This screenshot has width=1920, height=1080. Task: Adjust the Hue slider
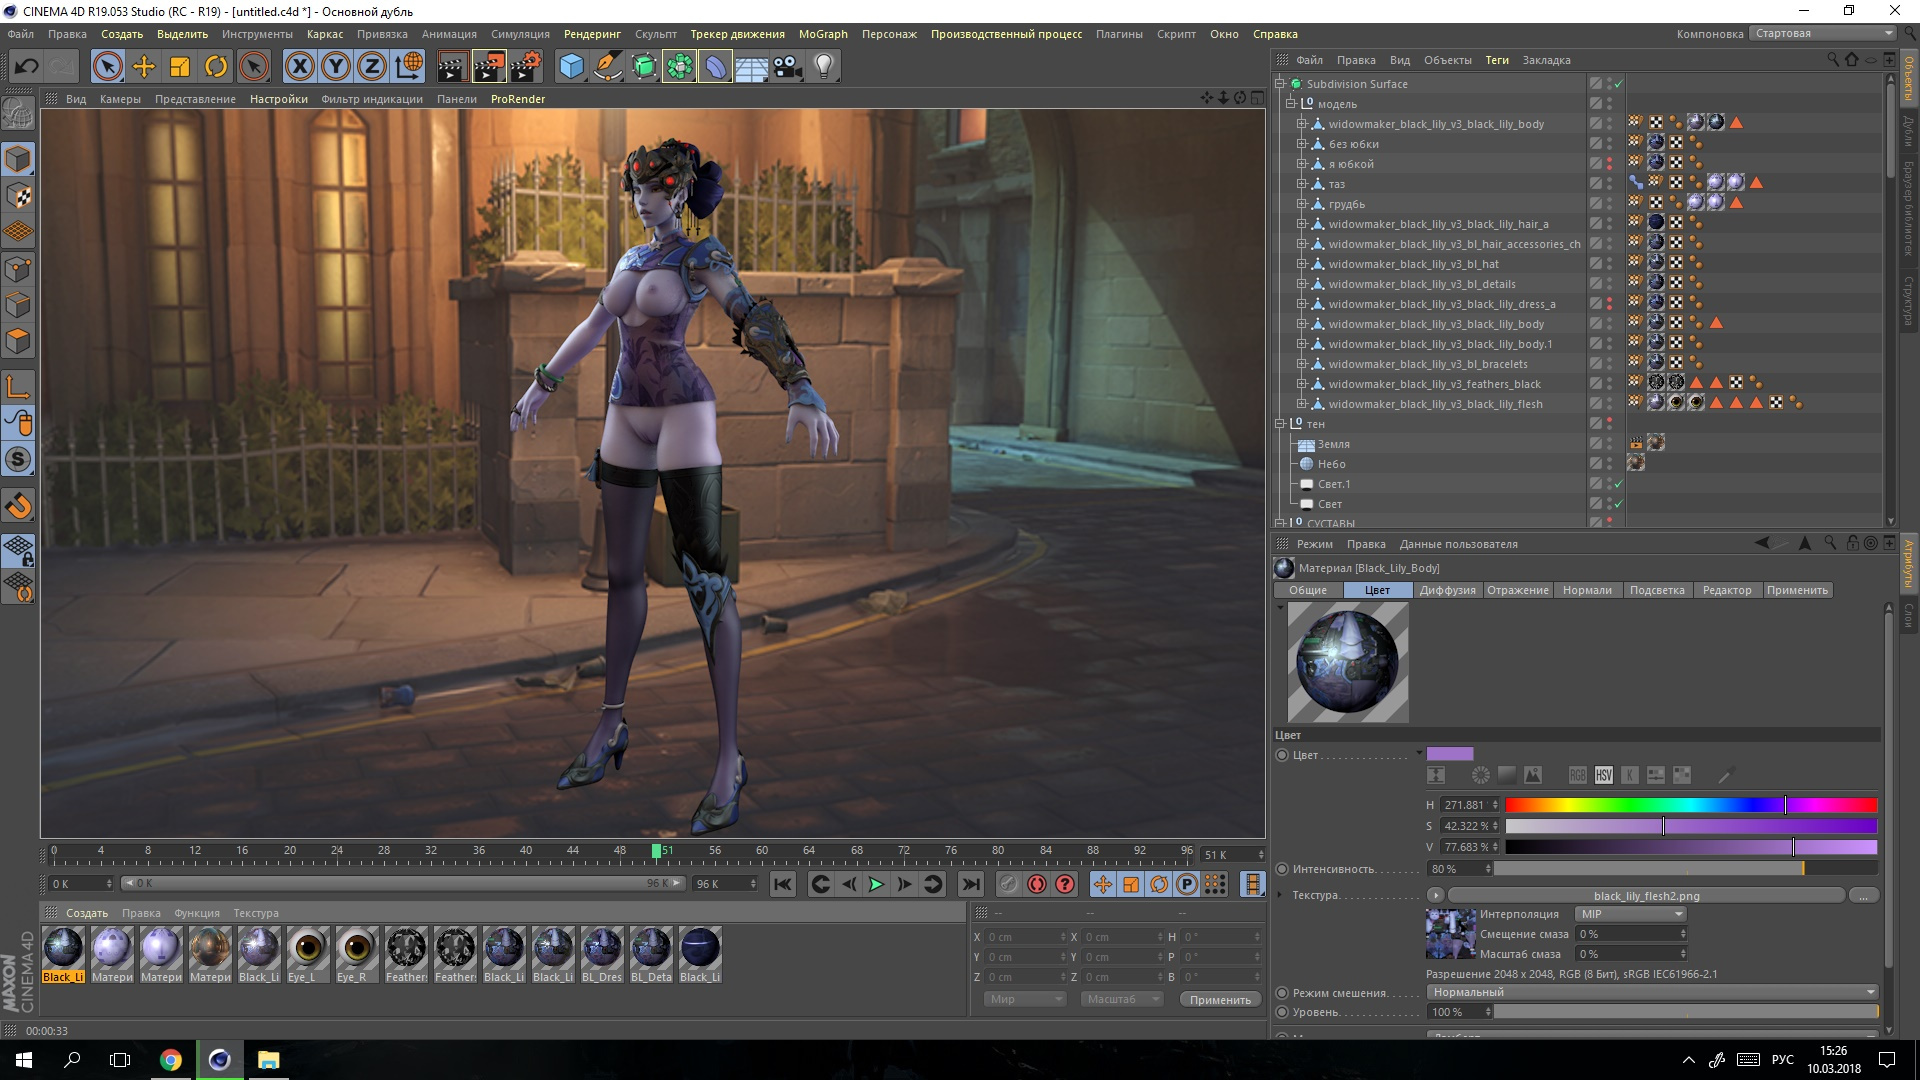(1691, 805)
